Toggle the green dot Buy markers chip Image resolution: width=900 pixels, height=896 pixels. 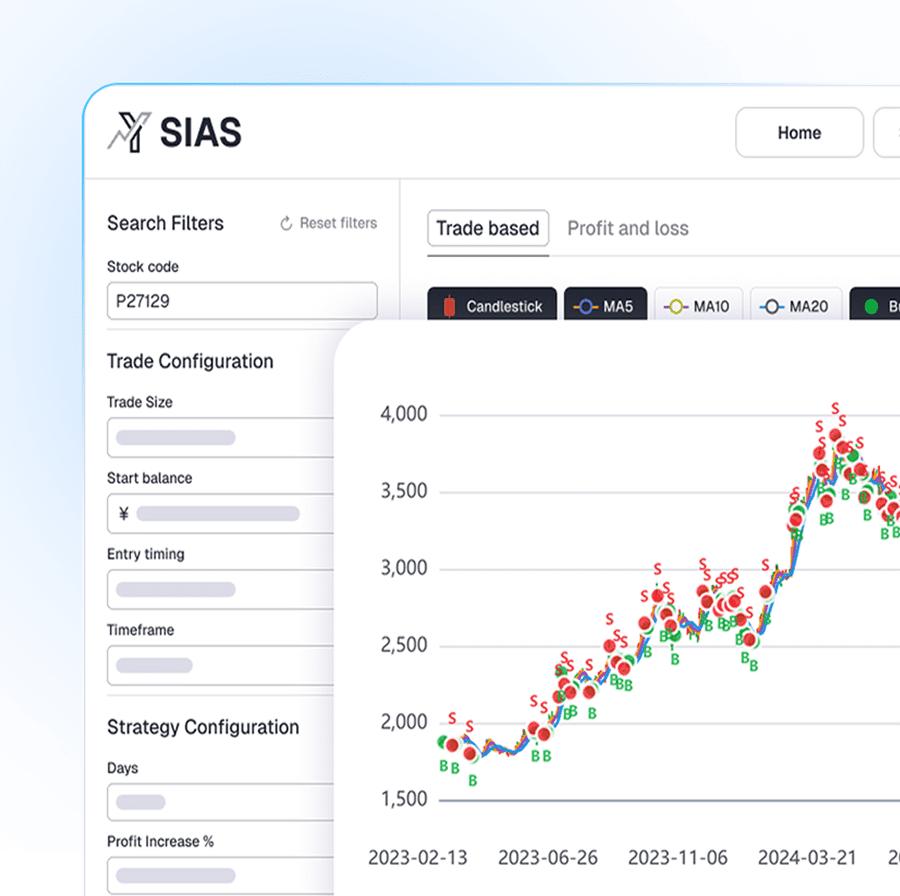click(876, 306)
